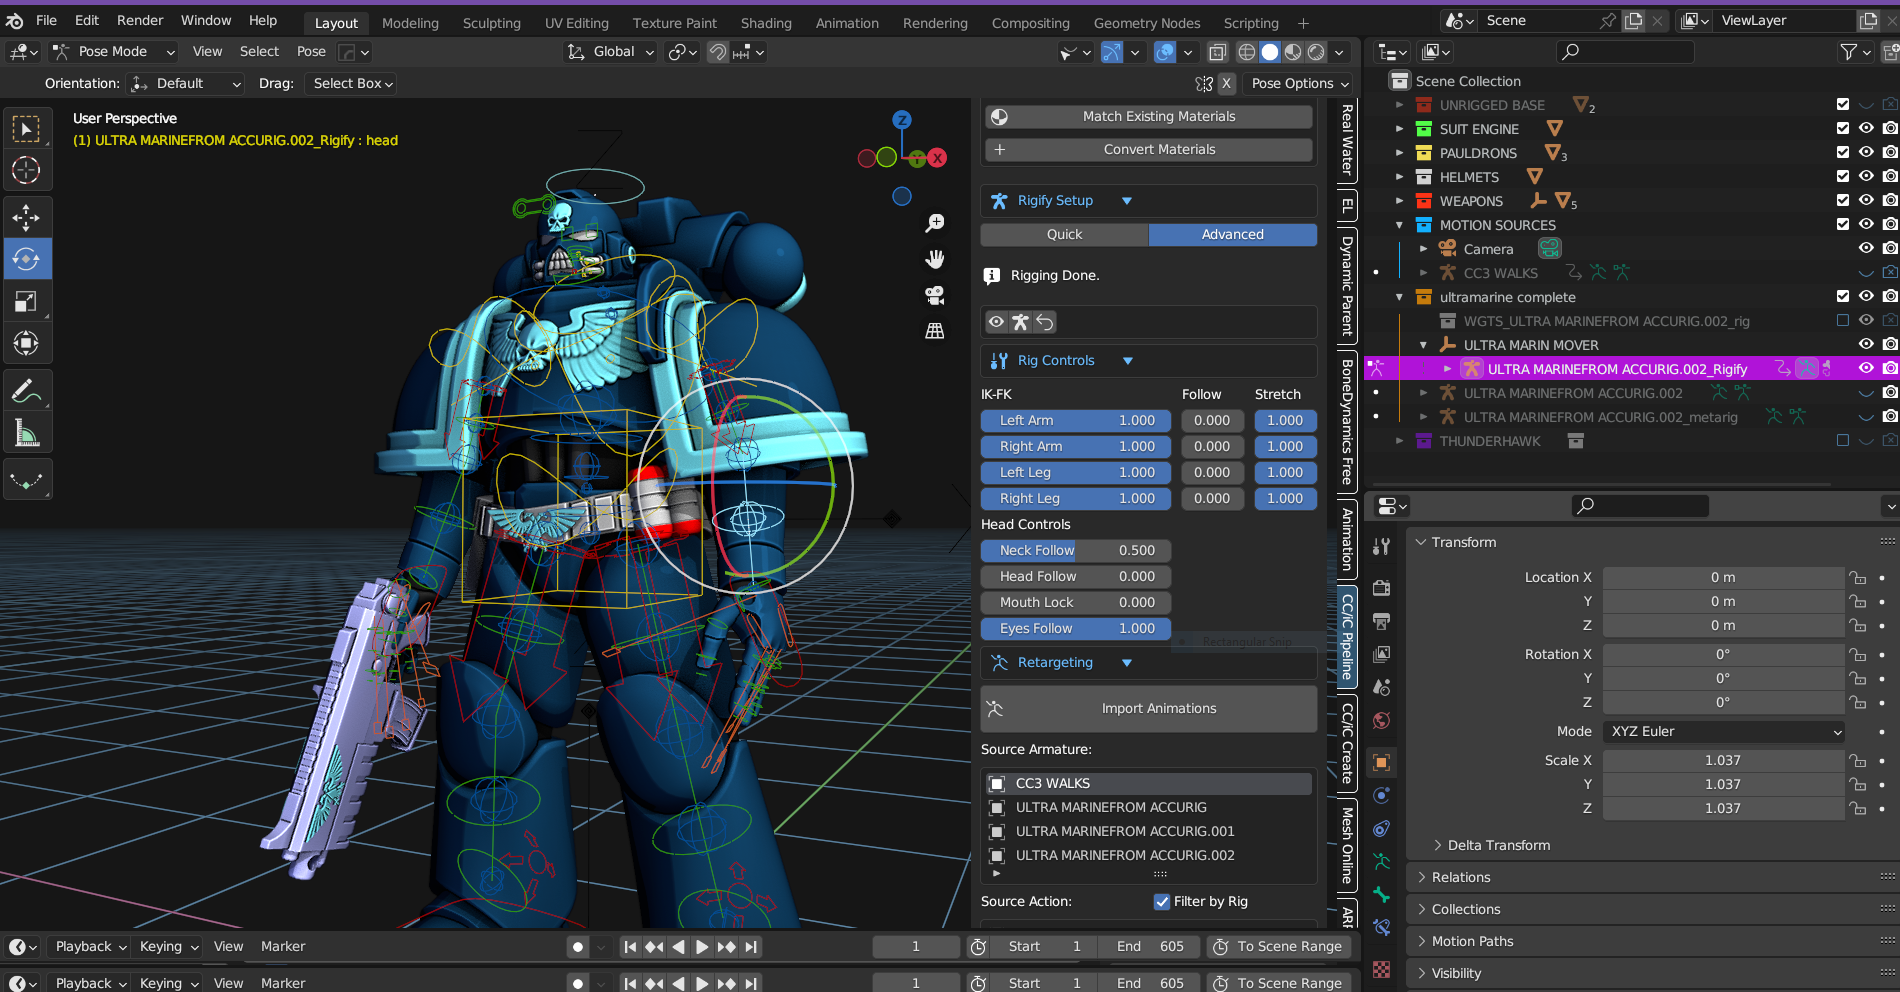Choose the Annotate pencil tool
This screenshot has height=992, width=1900.
coord(26,391)
